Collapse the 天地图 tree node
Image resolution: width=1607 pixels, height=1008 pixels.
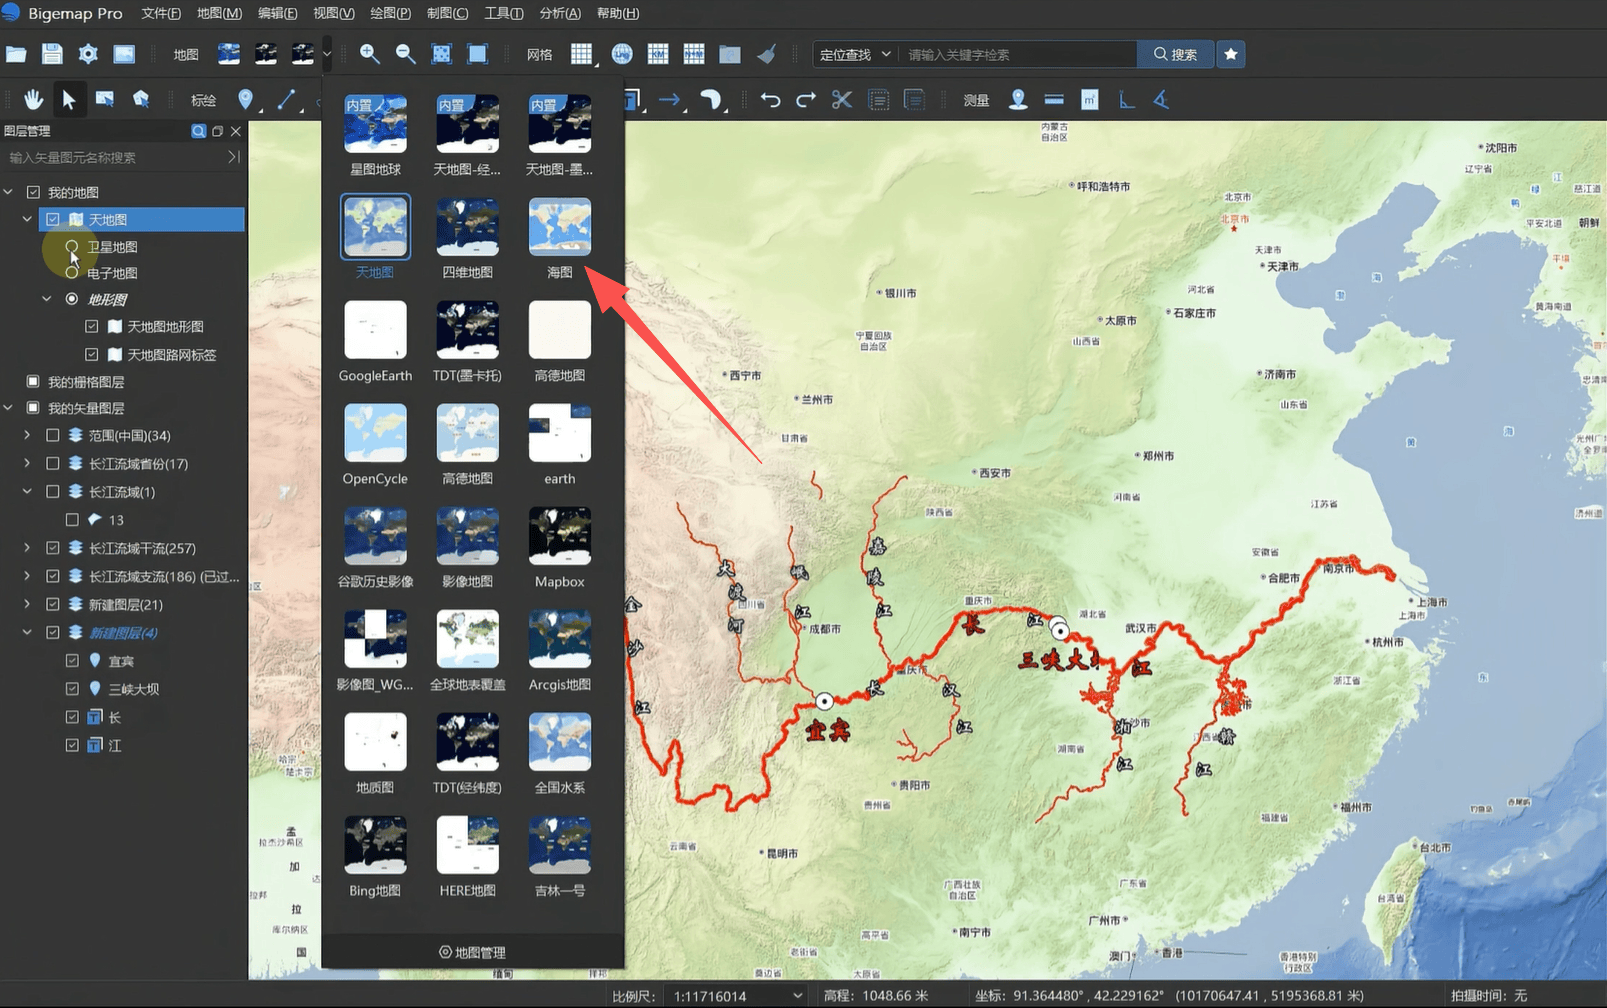[27, 219]
